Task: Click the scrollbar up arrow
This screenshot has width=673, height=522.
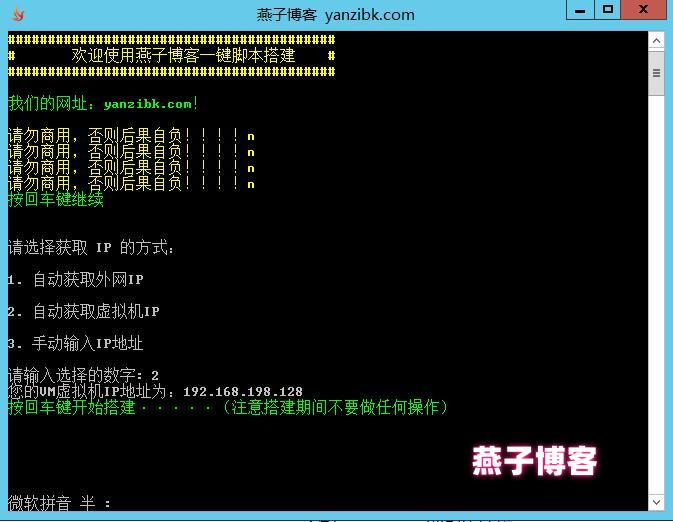Action: [656, 41]
